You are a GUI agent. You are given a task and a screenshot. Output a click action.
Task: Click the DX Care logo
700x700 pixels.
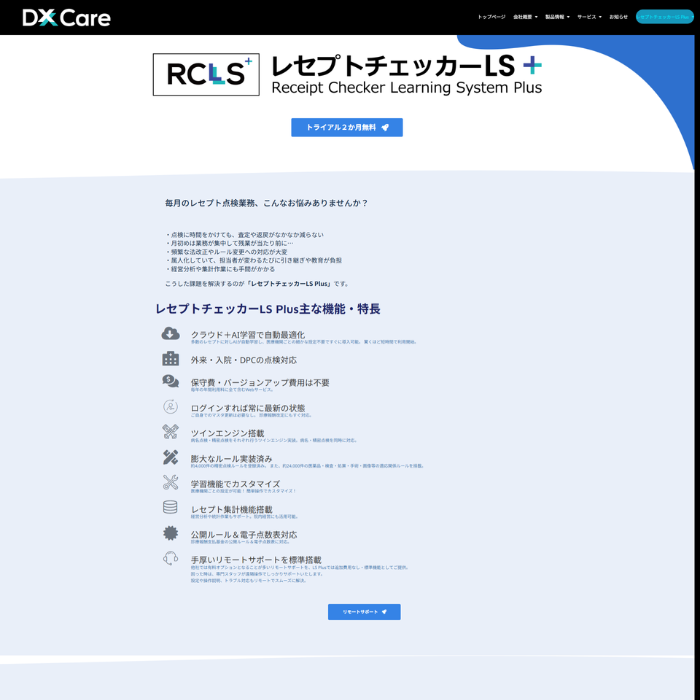point(67,18)
